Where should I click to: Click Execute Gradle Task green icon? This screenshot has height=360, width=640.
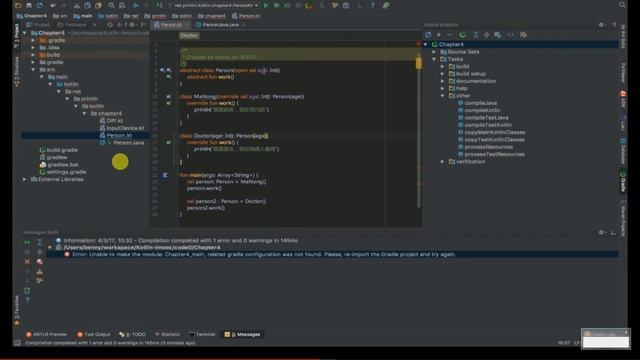click(x=462, y=35)
